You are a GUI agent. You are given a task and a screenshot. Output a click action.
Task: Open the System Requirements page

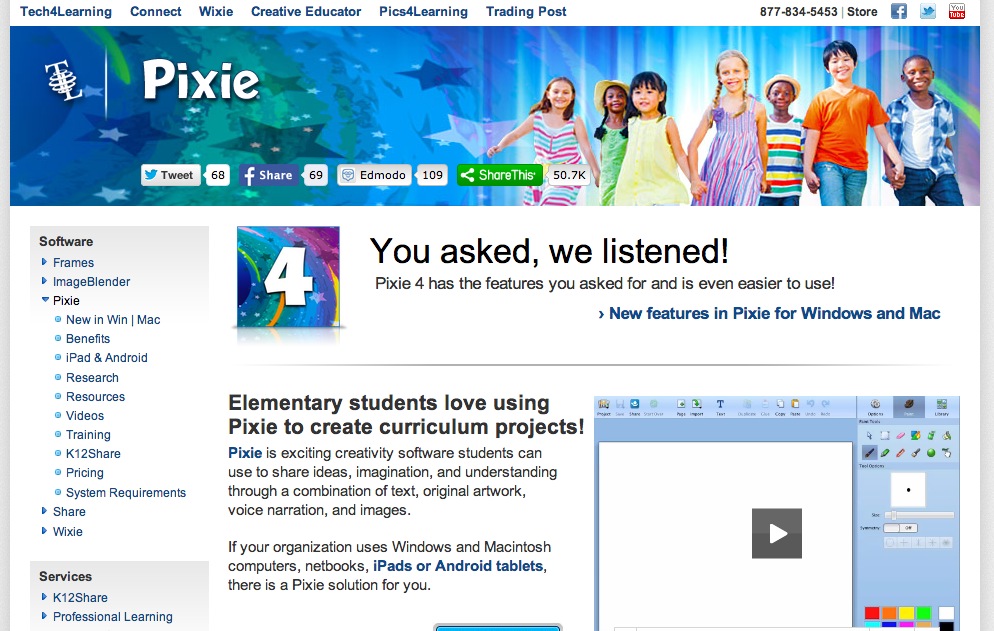pyautogui.click(x=126, y=492)
